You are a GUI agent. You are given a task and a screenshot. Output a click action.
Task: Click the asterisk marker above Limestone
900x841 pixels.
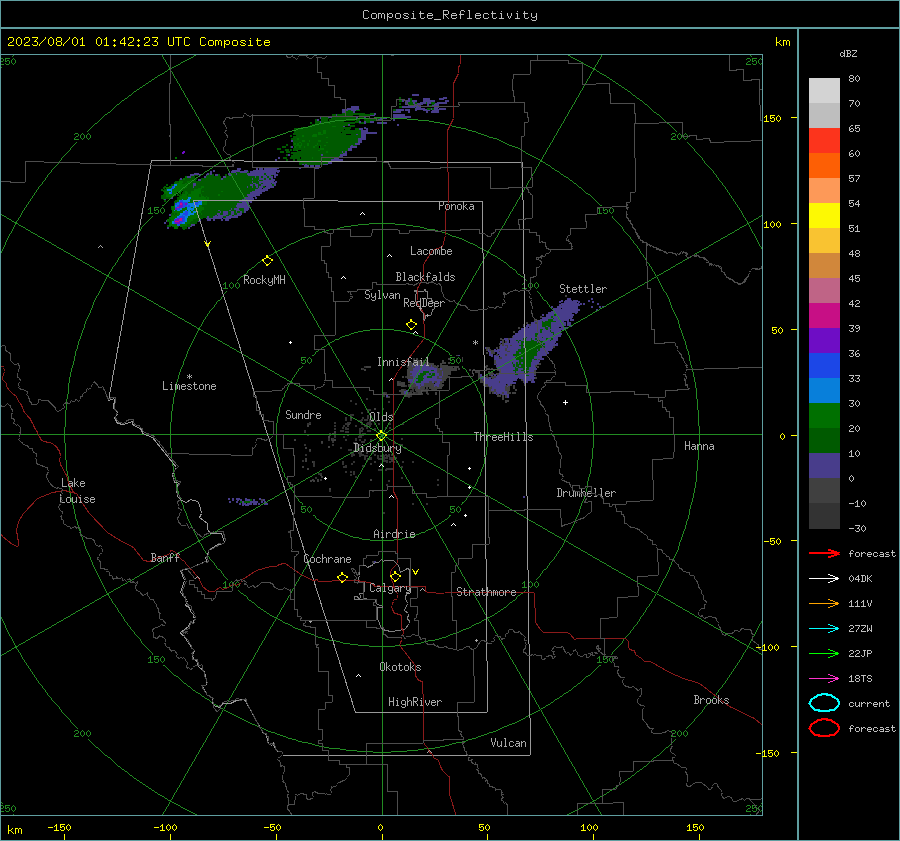point(189,377)
